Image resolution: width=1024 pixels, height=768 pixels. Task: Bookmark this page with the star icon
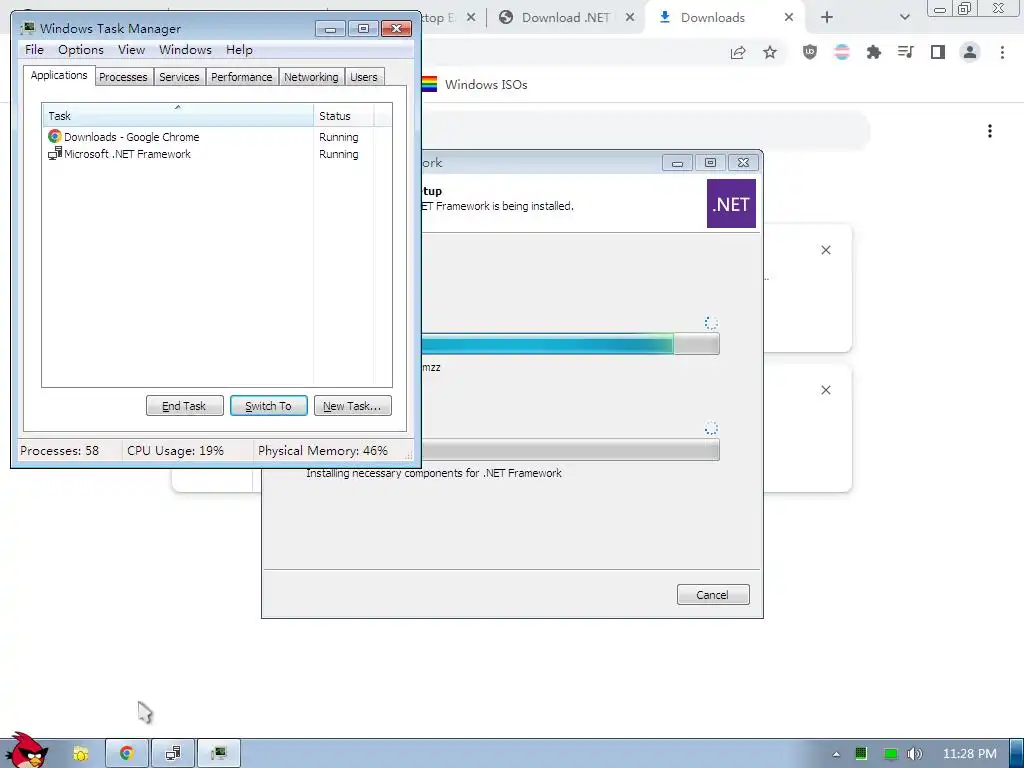click(x=770, y=52)
